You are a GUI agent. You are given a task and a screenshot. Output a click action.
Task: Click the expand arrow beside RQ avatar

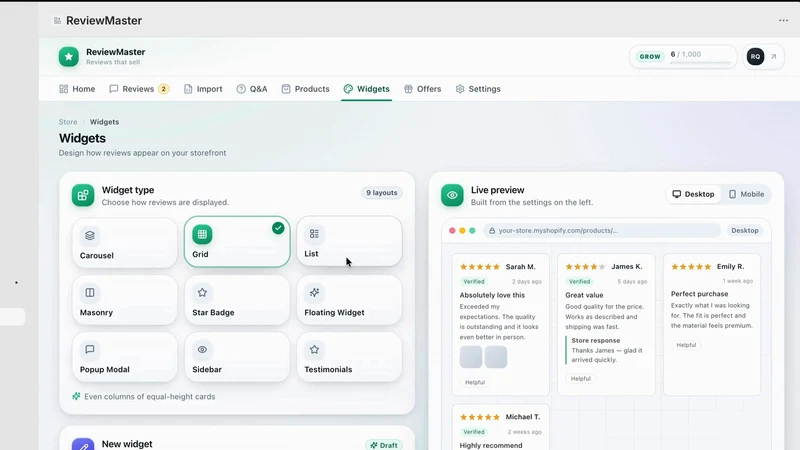pos(773,57)
